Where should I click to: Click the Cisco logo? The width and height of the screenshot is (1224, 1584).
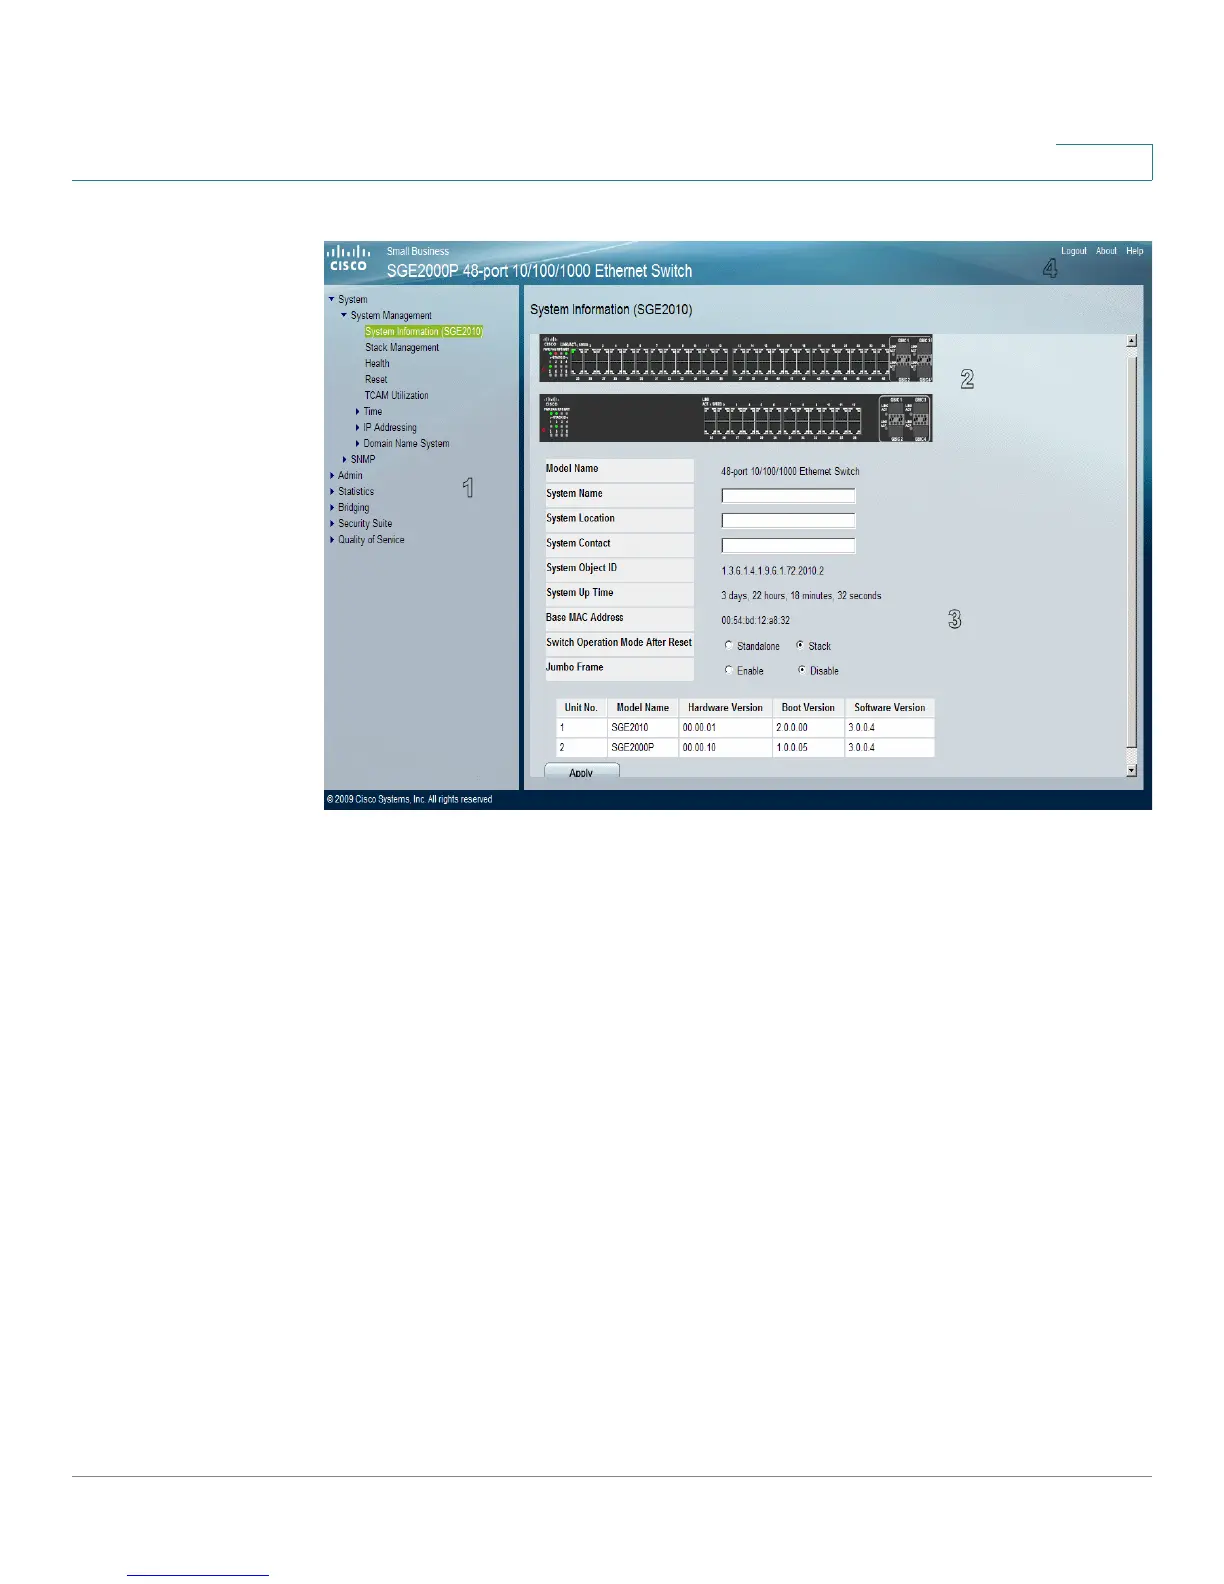click(x=348, y=258)
